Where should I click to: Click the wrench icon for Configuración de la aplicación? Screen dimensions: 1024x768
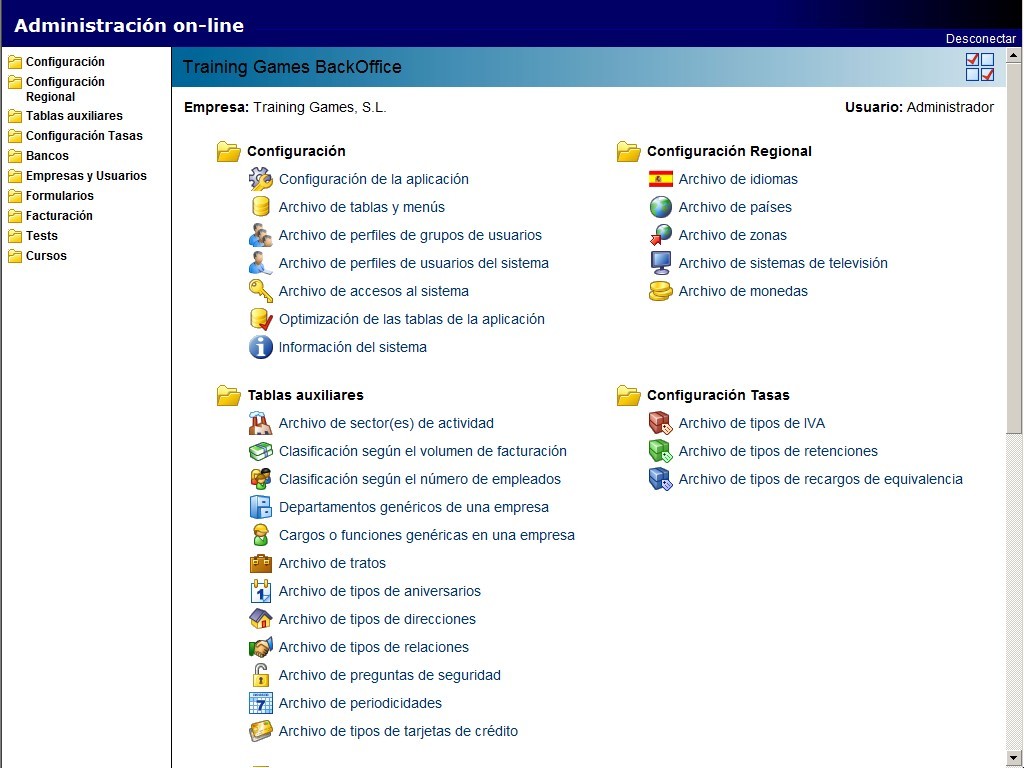(260, 180)
